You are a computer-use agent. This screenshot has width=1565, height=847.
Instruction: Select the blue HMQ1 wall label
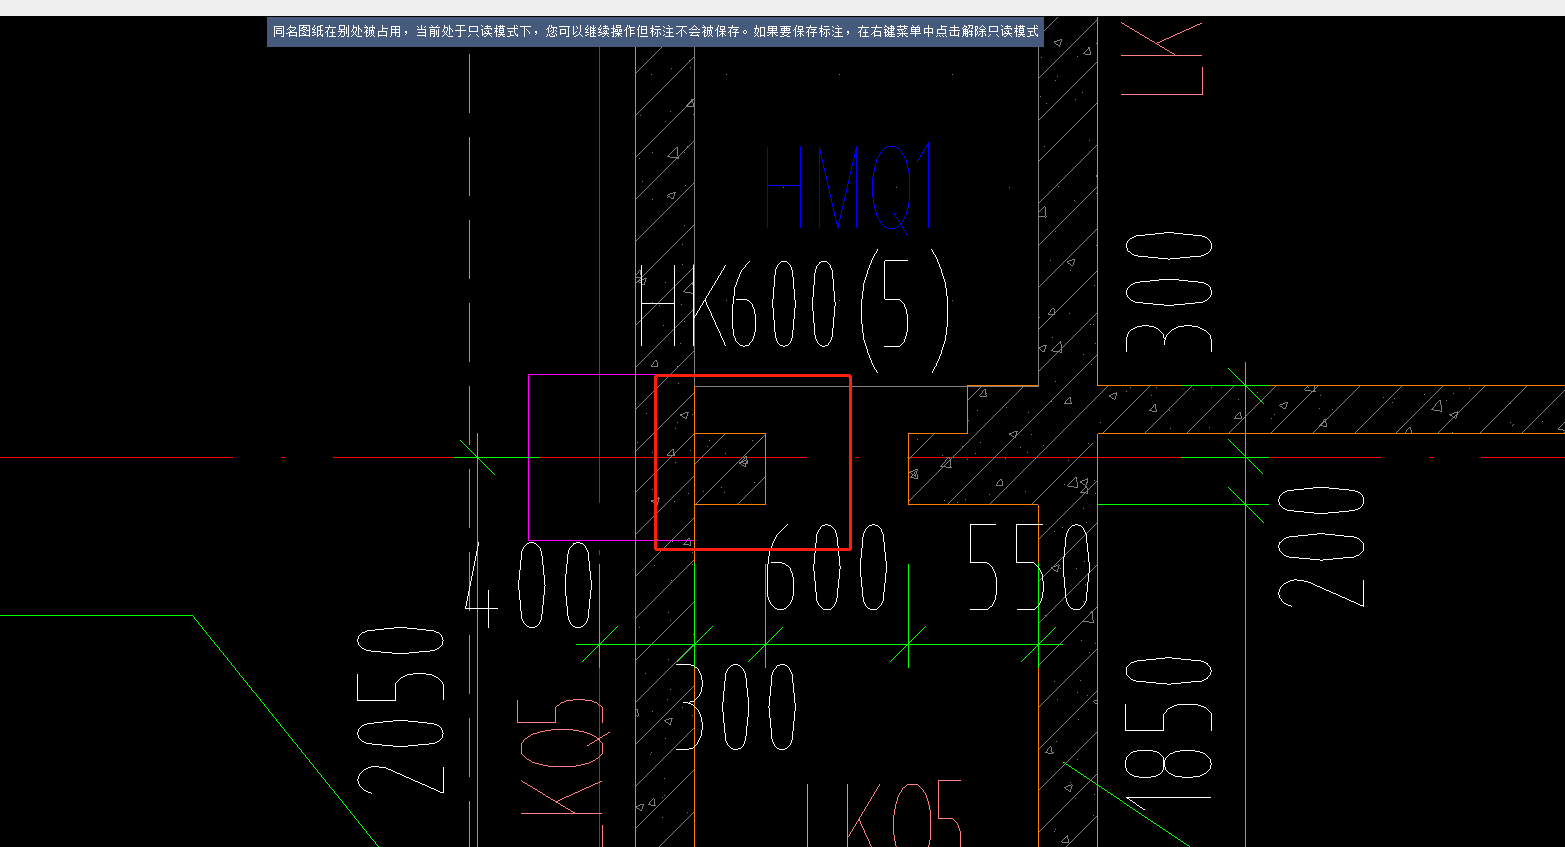click(849, 188)
